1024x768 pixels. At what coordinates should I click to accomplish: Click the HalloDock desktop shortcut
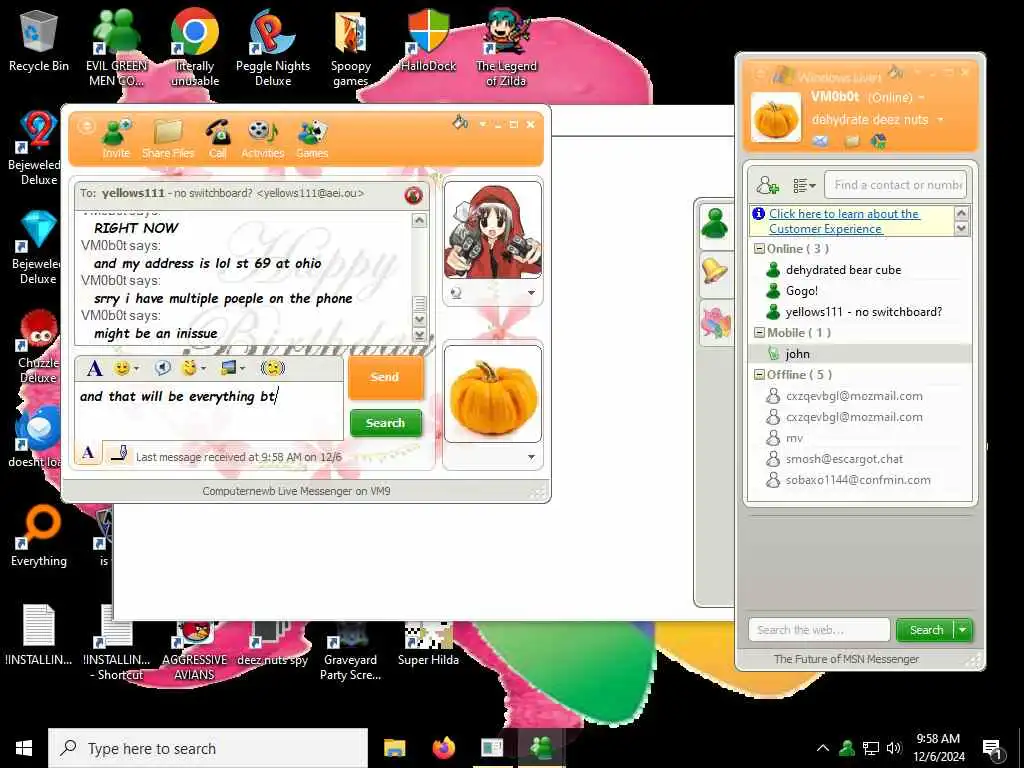click(428, 41)
